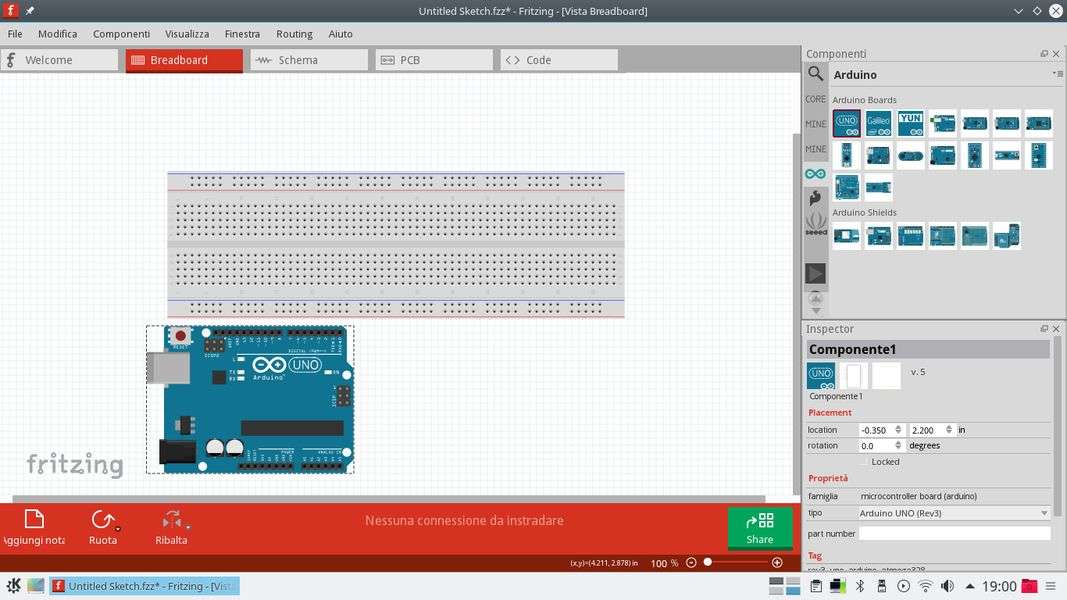Select the breadboard on canvas
1067x600 pixels.
pos(396,245)
